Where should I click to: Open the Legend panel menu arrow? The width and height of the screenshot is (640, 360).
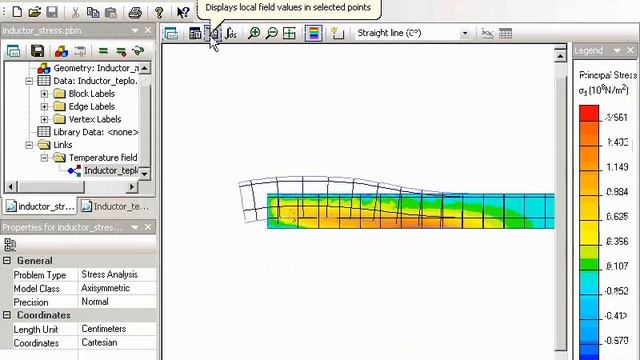tap(617, 51)
